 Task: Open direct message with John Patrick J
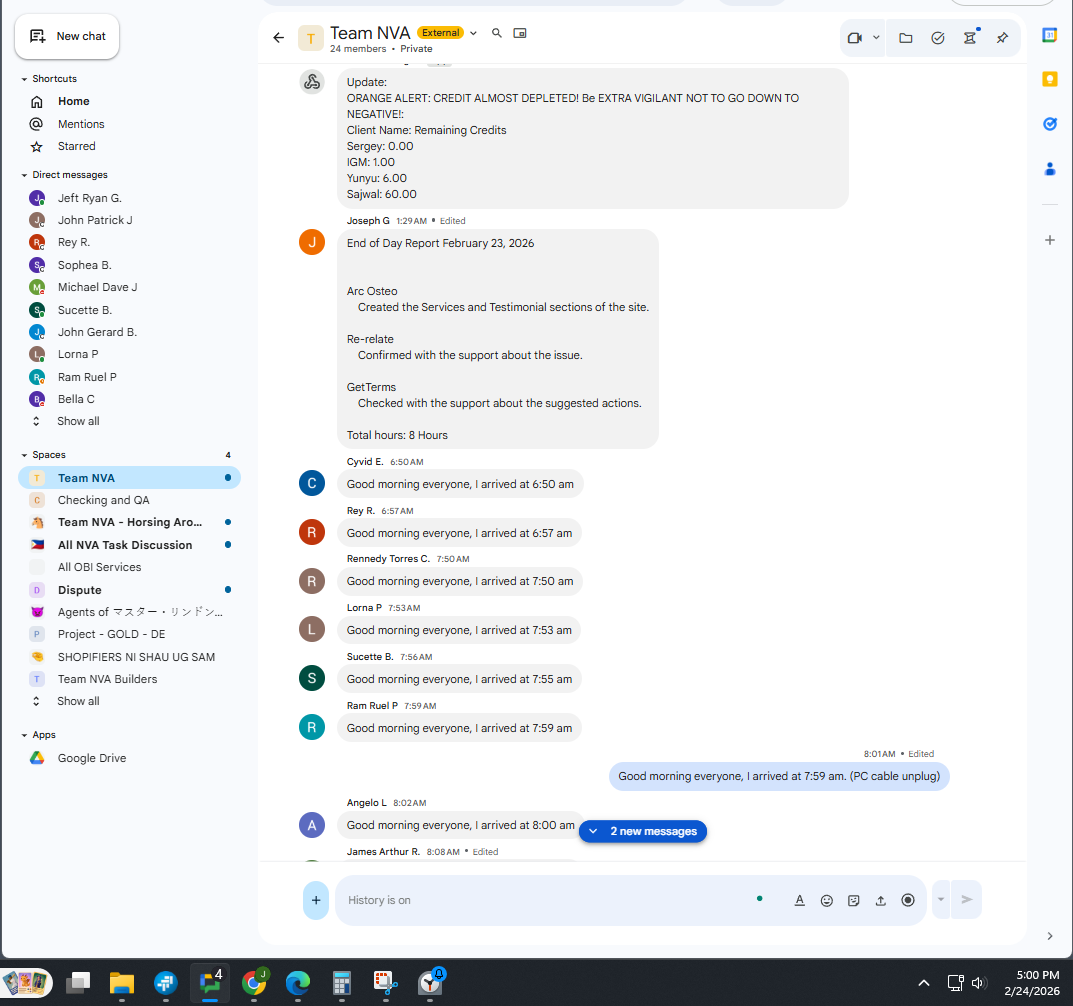click(x=95, y=220)
